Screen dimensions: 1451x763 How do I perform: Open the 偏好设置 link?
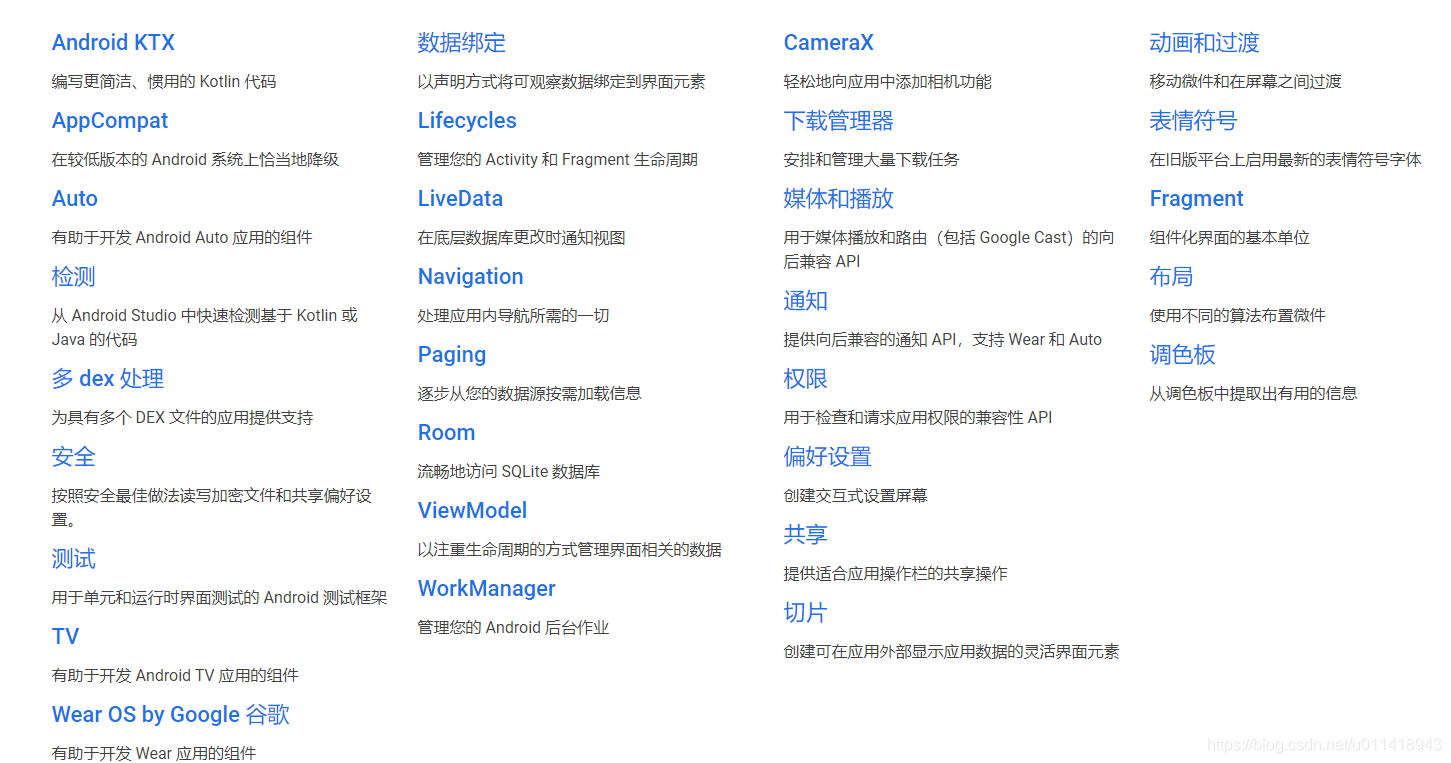point(828,457)
